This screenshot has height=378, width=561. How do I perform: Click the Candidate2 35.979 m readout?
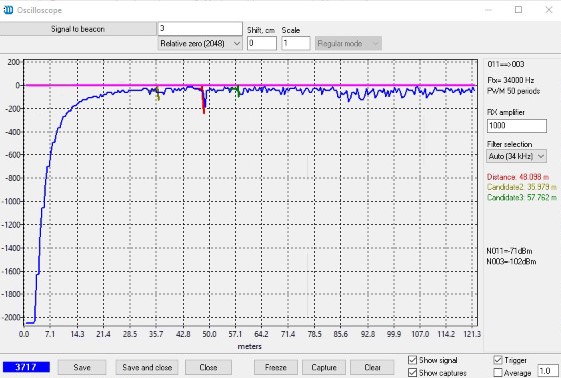522,187
